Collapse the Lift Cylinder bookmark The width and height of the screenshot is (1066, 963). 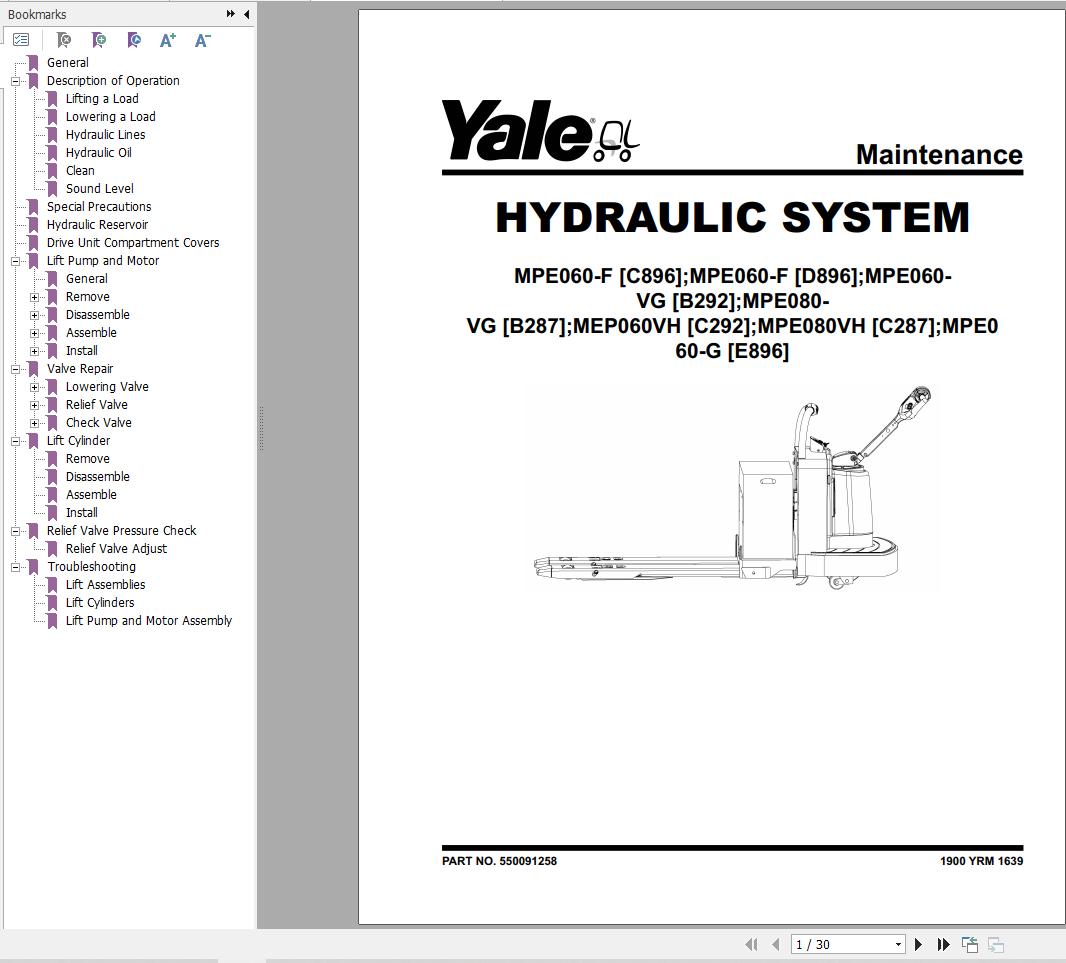15,441
